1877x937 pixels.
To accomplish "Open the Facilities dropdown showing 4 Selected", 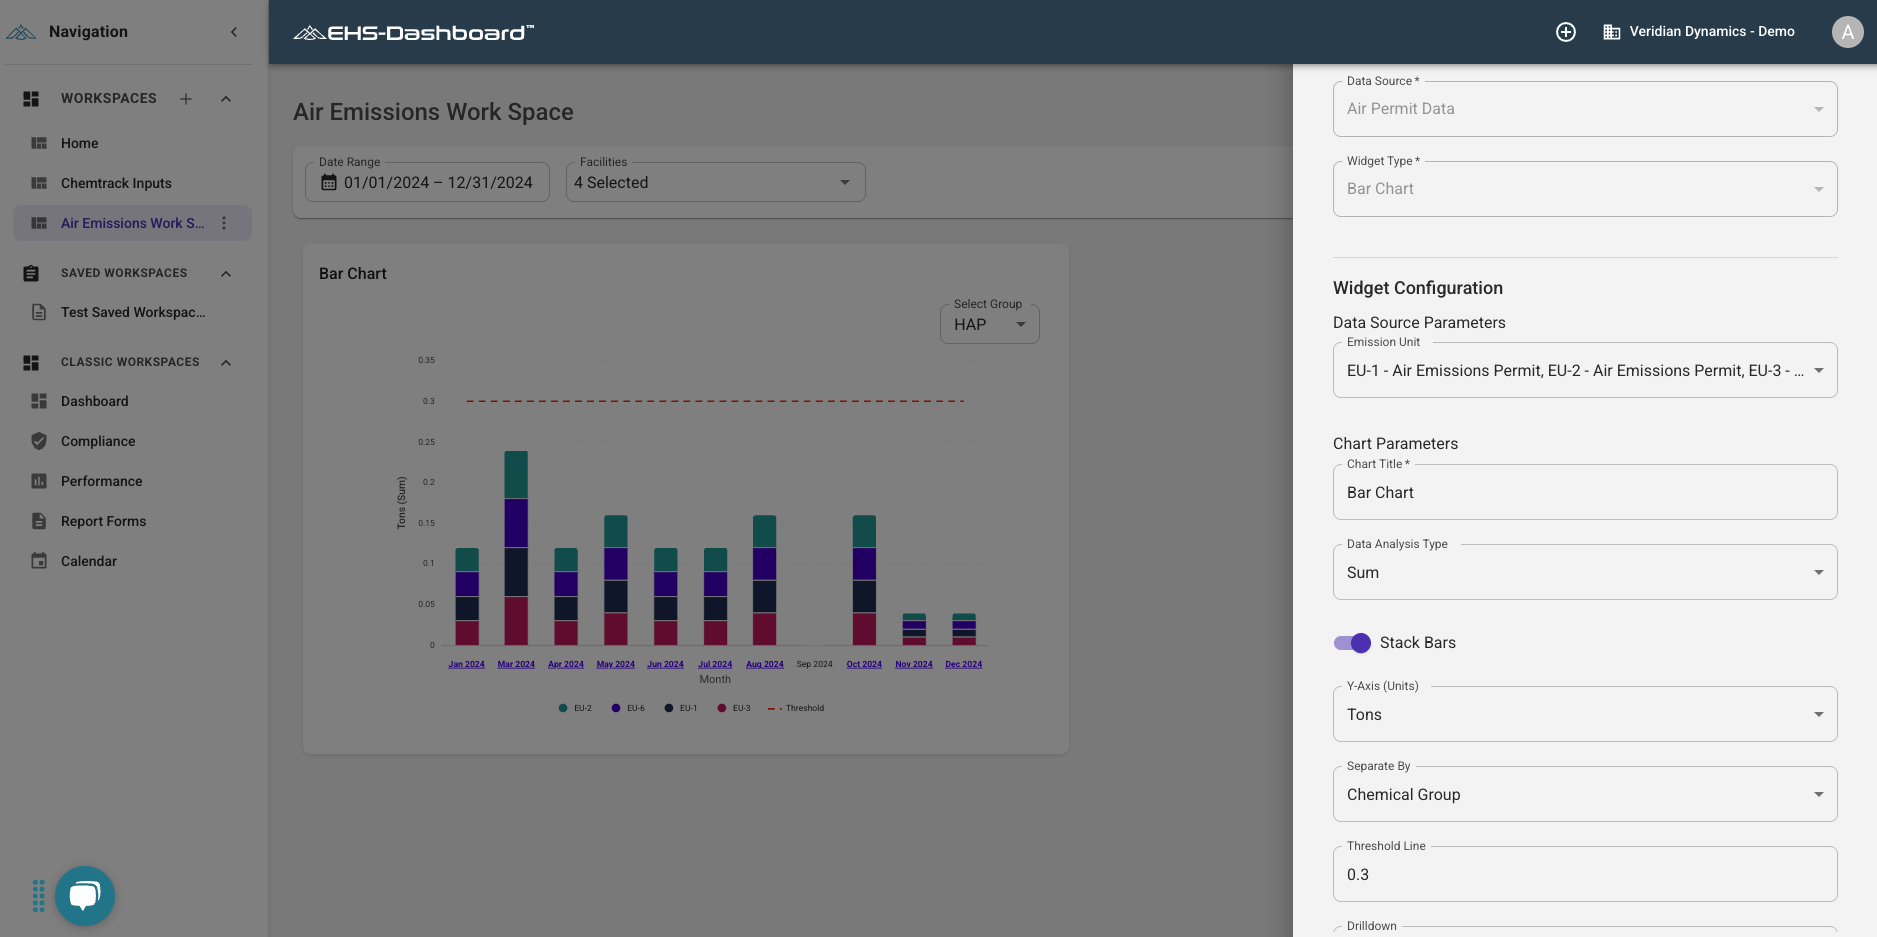I will [714, 182].
